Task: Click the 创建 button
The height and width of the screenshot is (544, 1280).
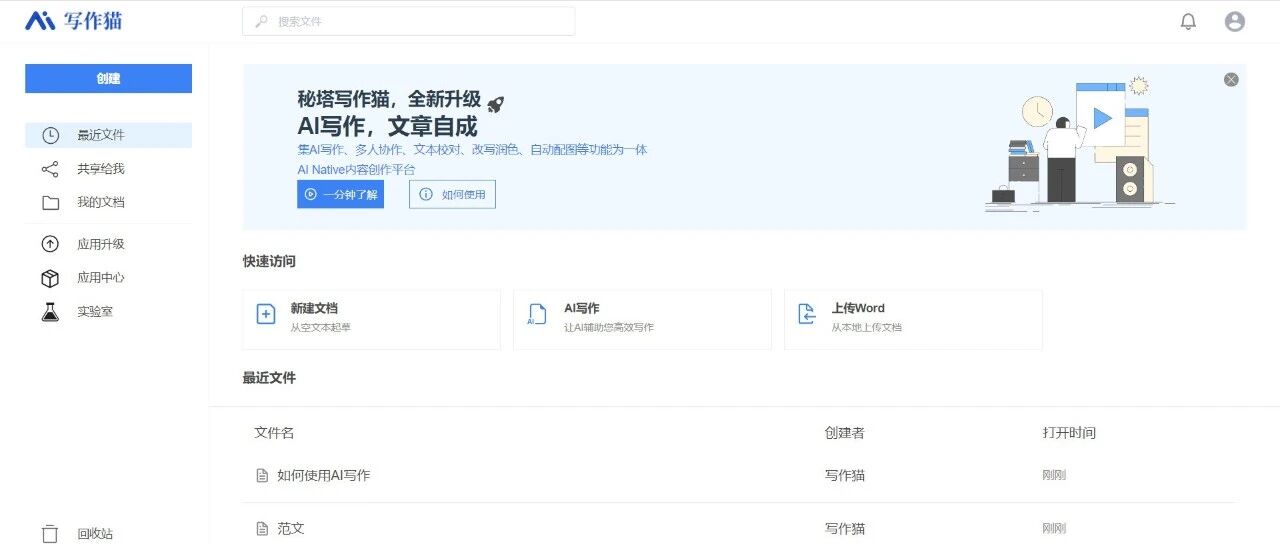Action: click(x=108, y=78)
